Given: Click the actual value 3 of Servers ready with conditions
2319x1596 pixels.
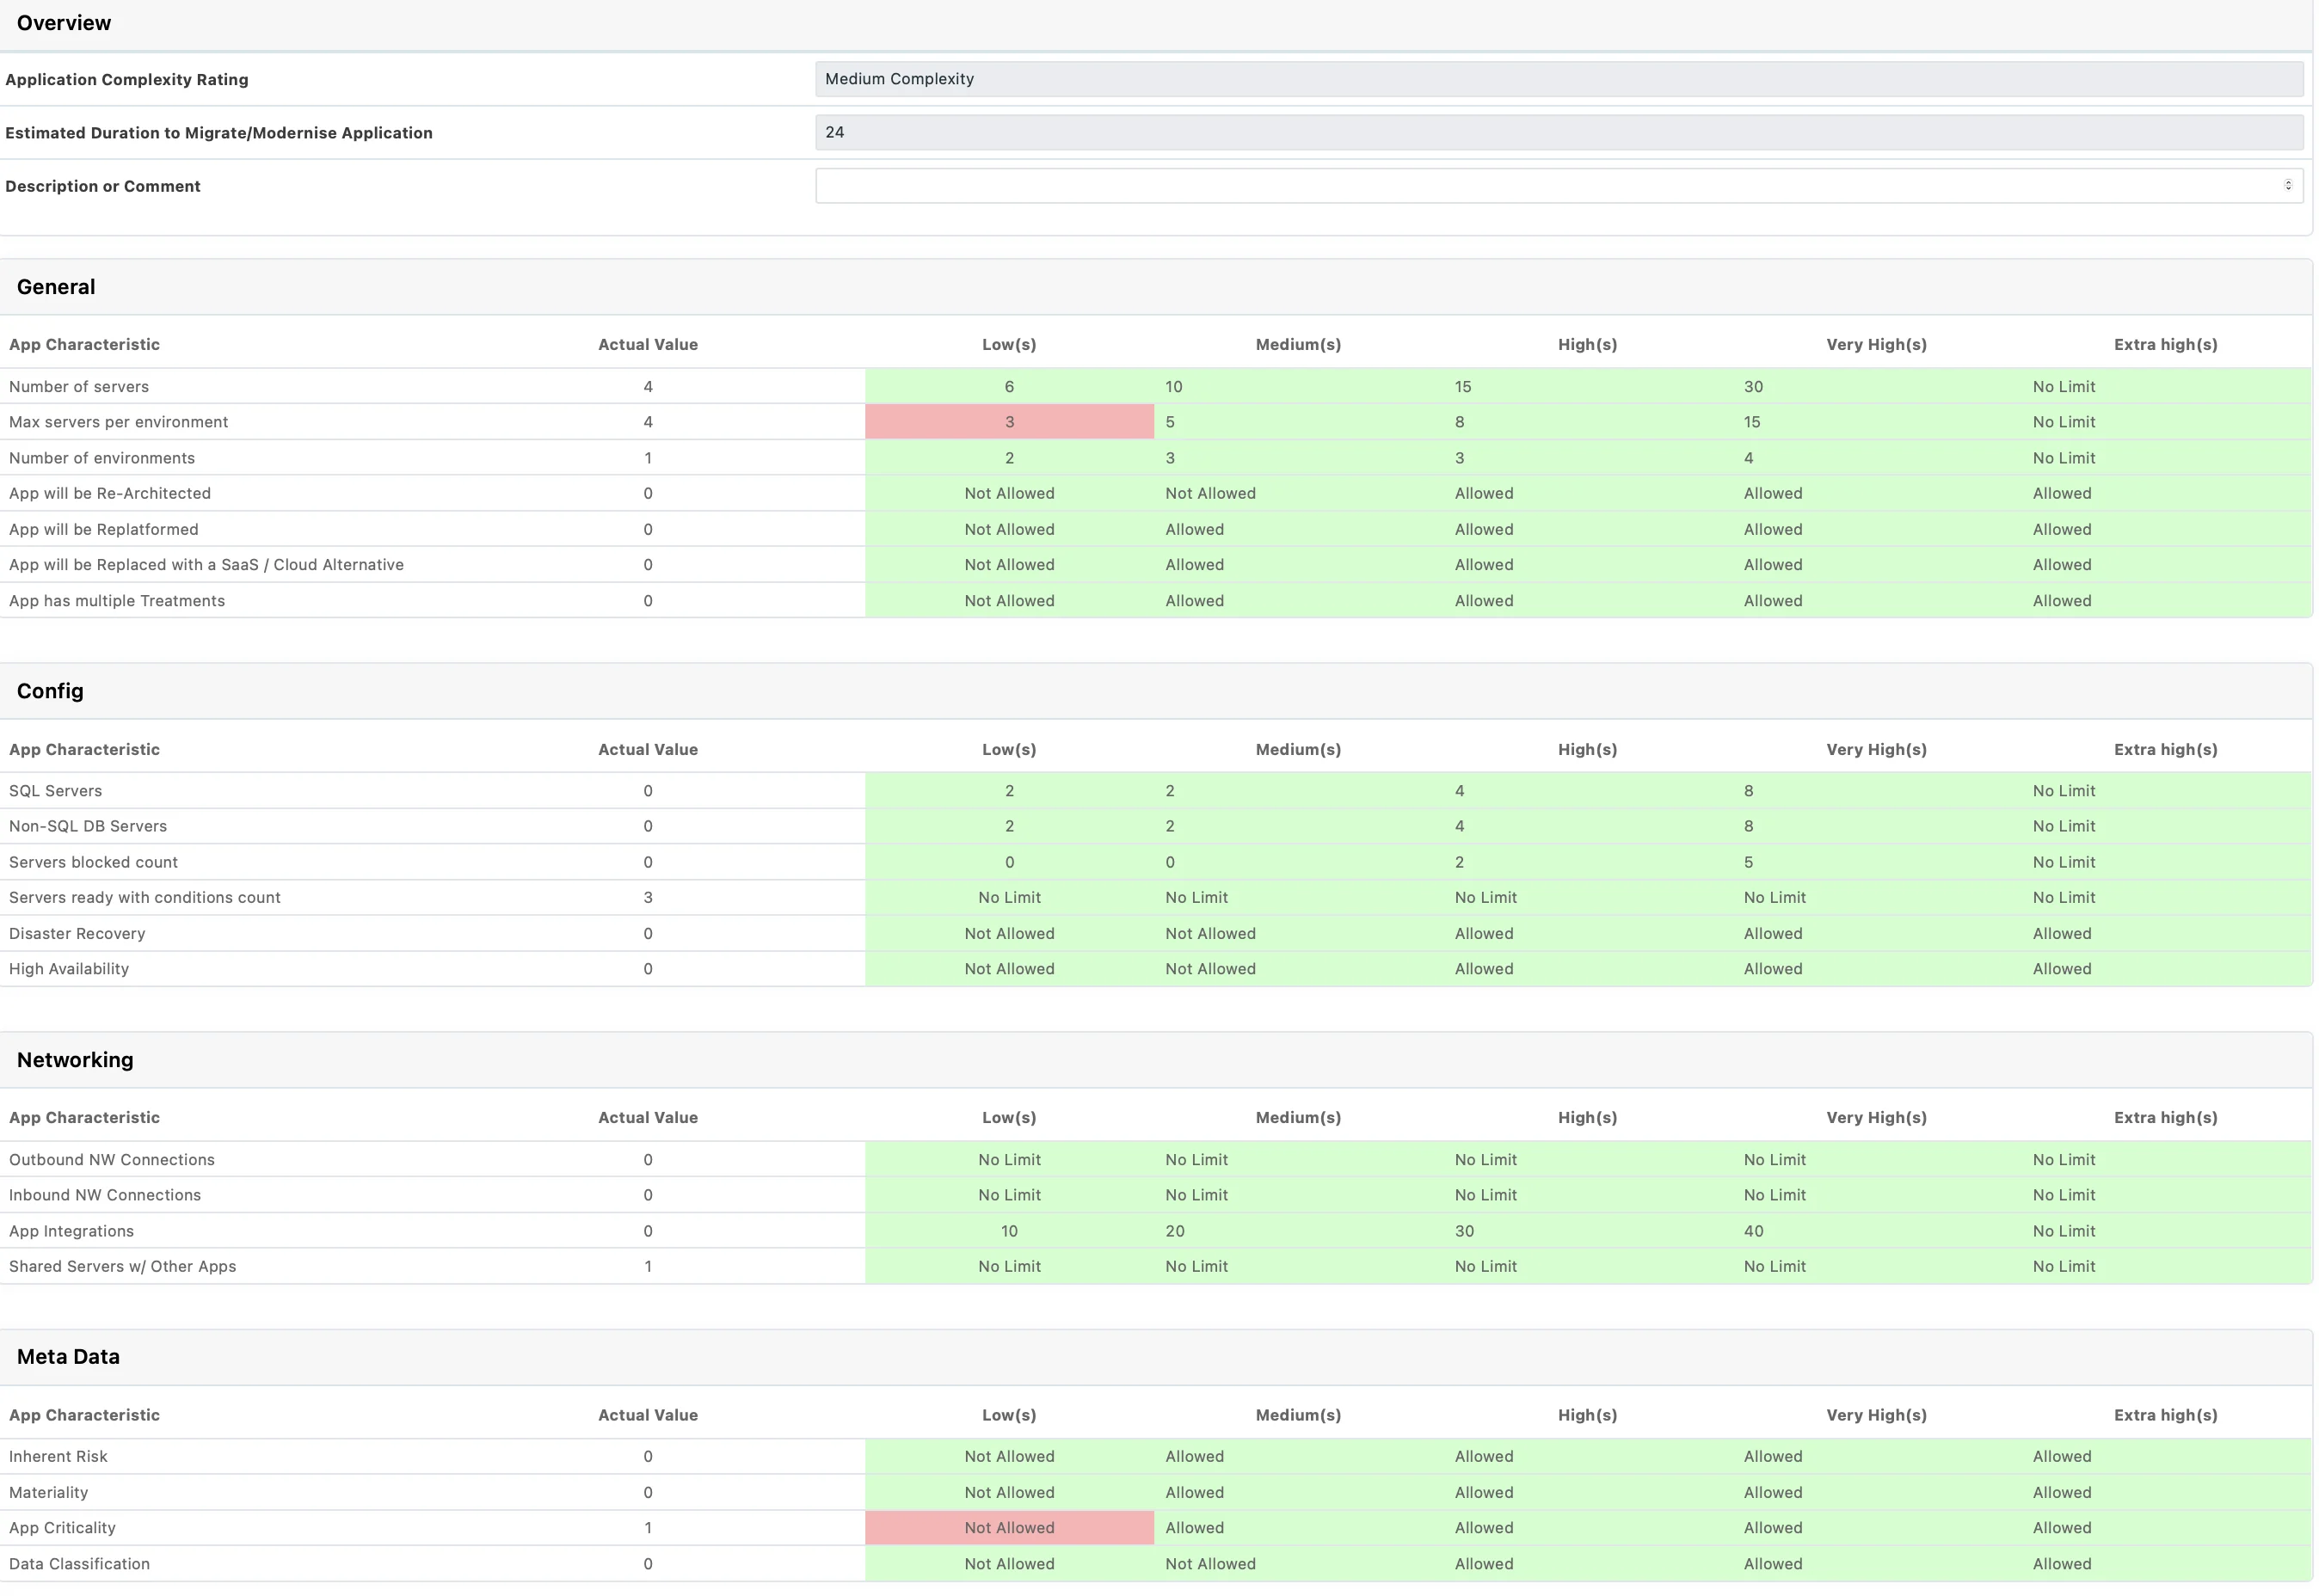Looking at the screenshot, I should click(648, 898).
